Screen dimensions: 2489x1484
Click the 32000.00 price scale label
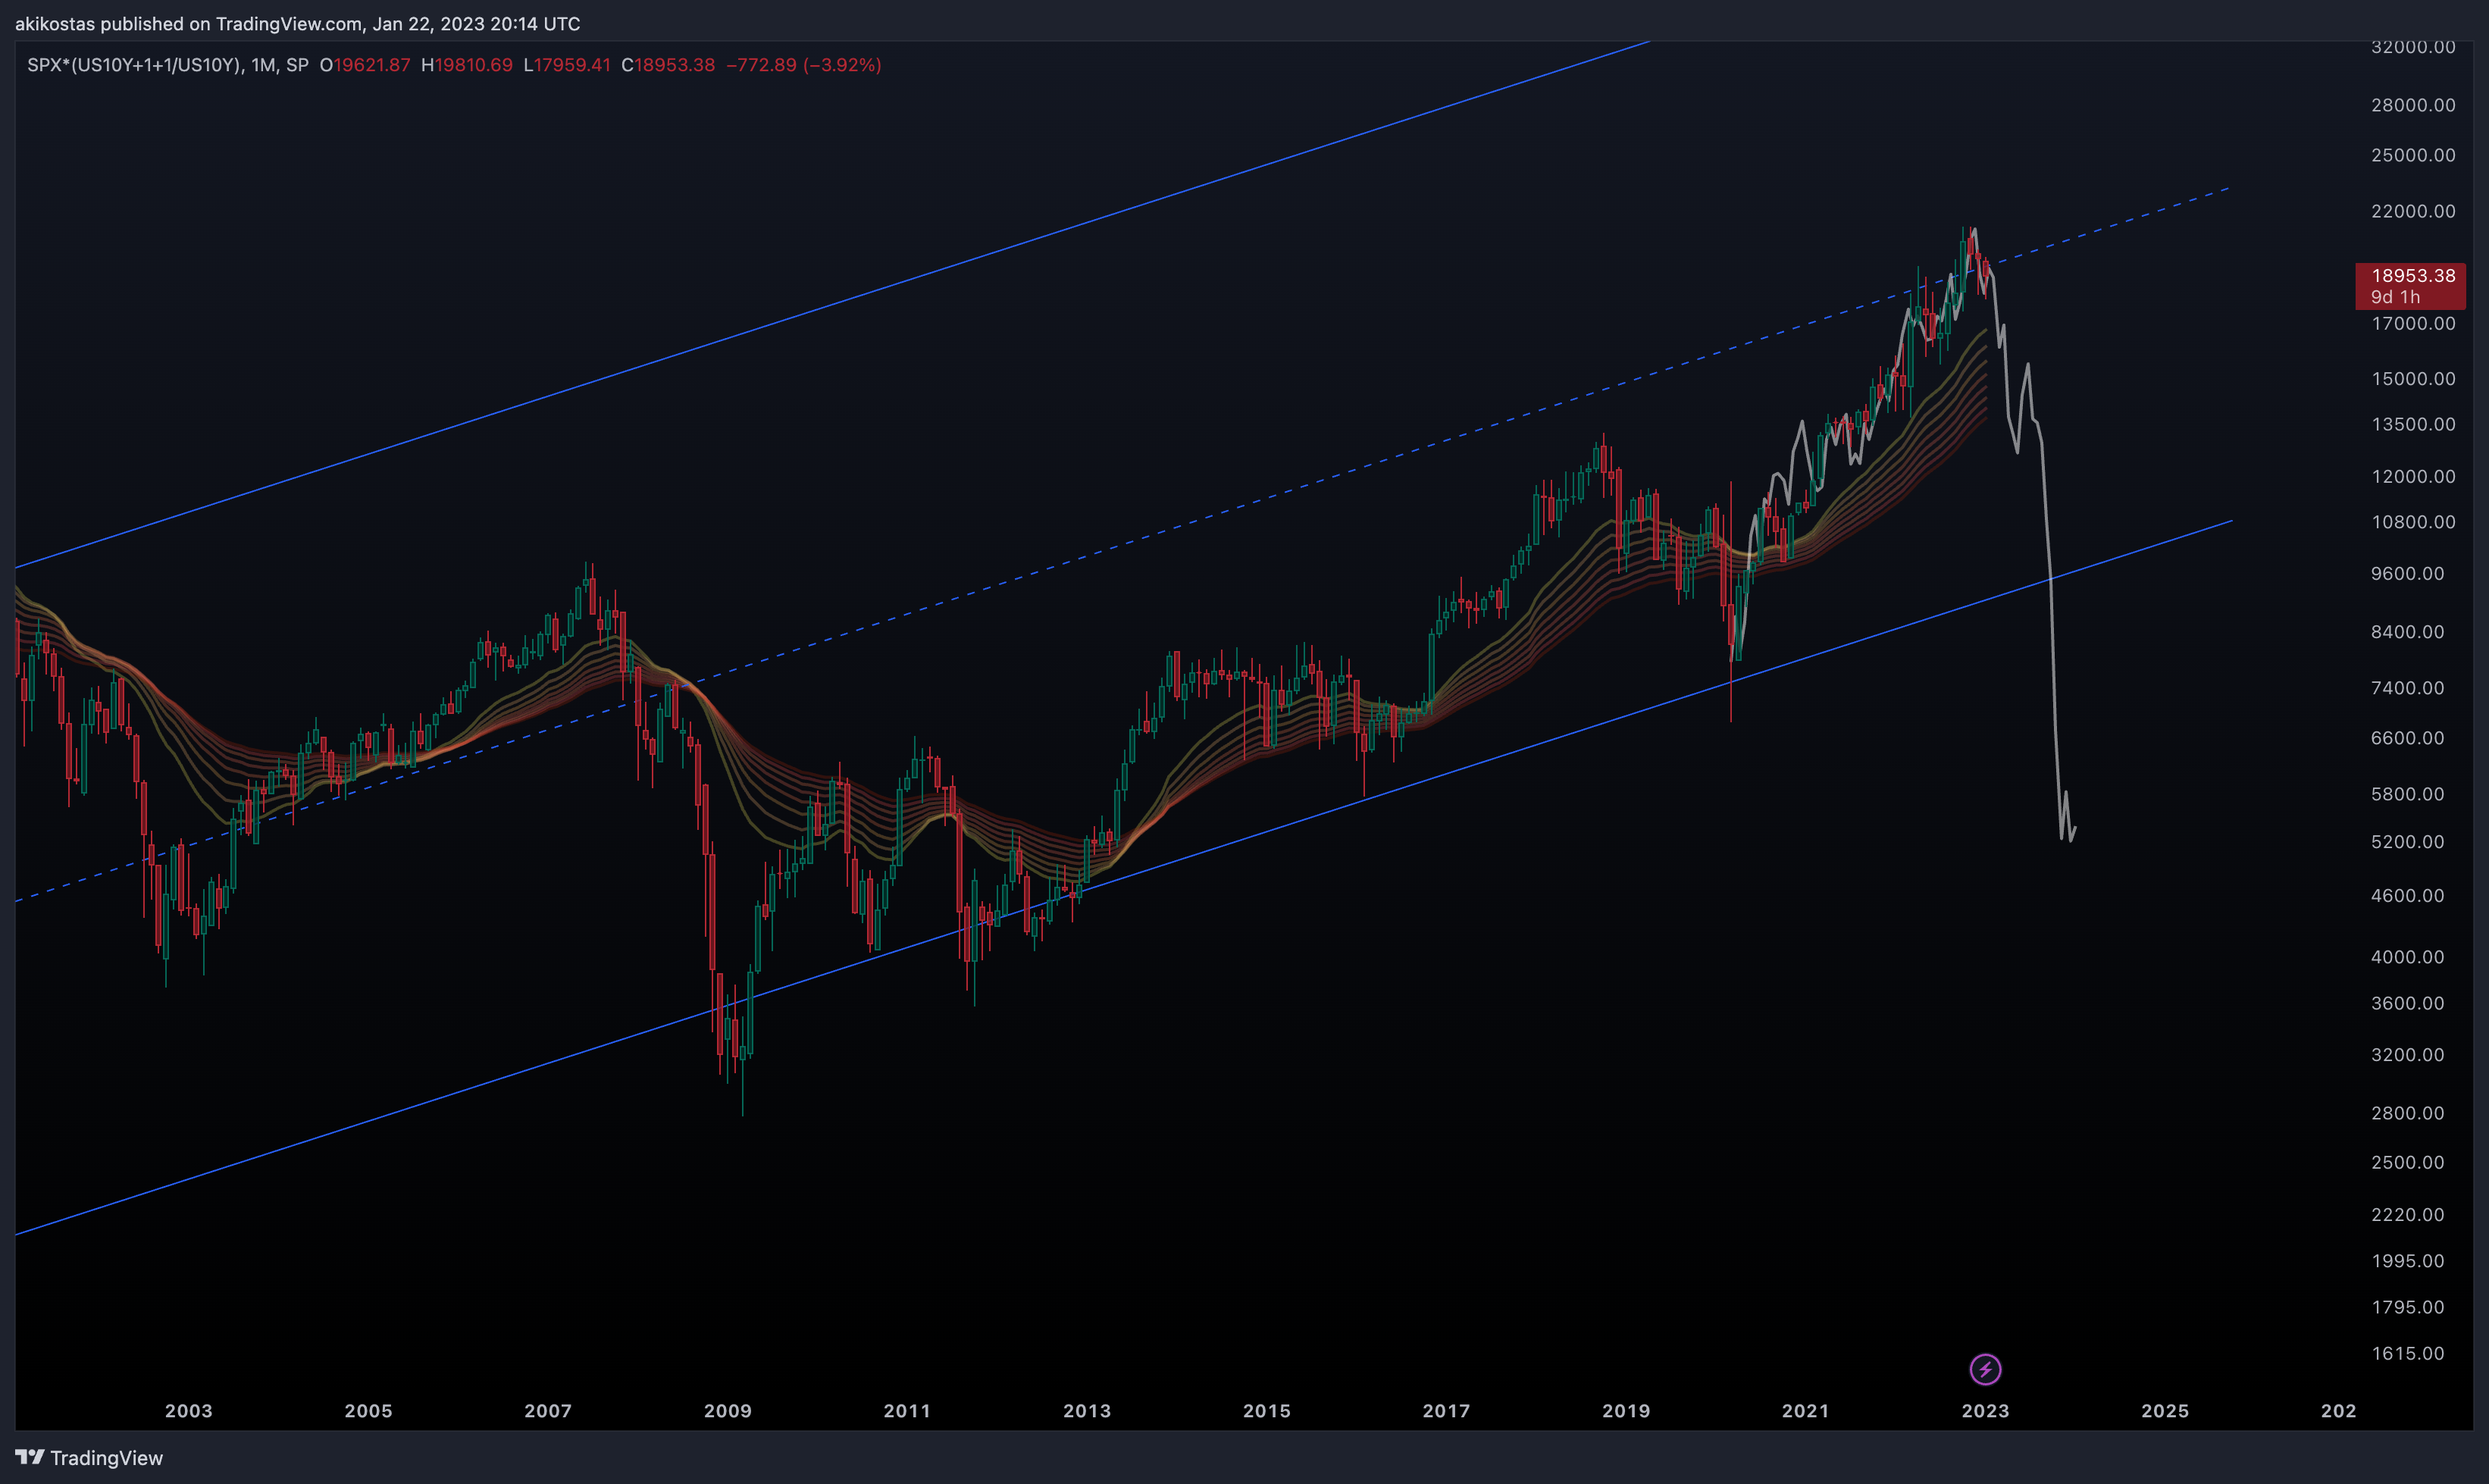pos(2413,47)
